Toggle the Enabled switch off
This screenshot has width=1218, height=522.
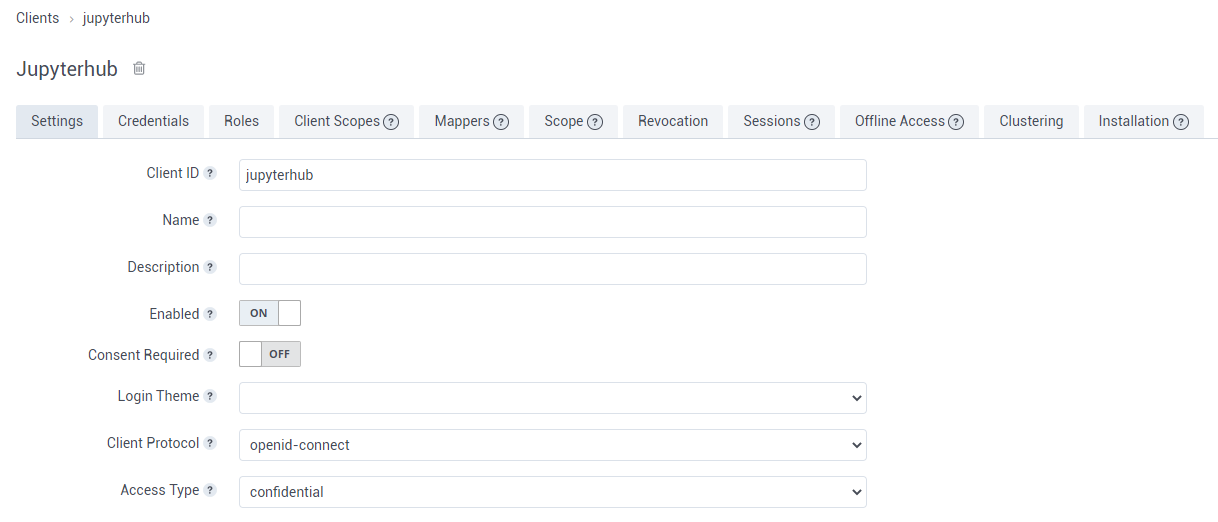coord(269,313)
